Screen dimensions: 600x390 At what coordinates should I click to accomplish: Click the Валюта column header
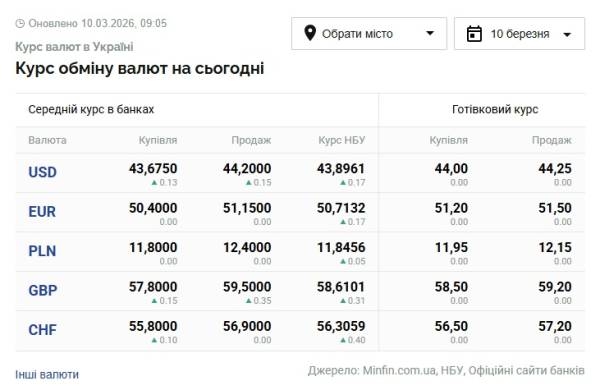click(x=47, y=140)
